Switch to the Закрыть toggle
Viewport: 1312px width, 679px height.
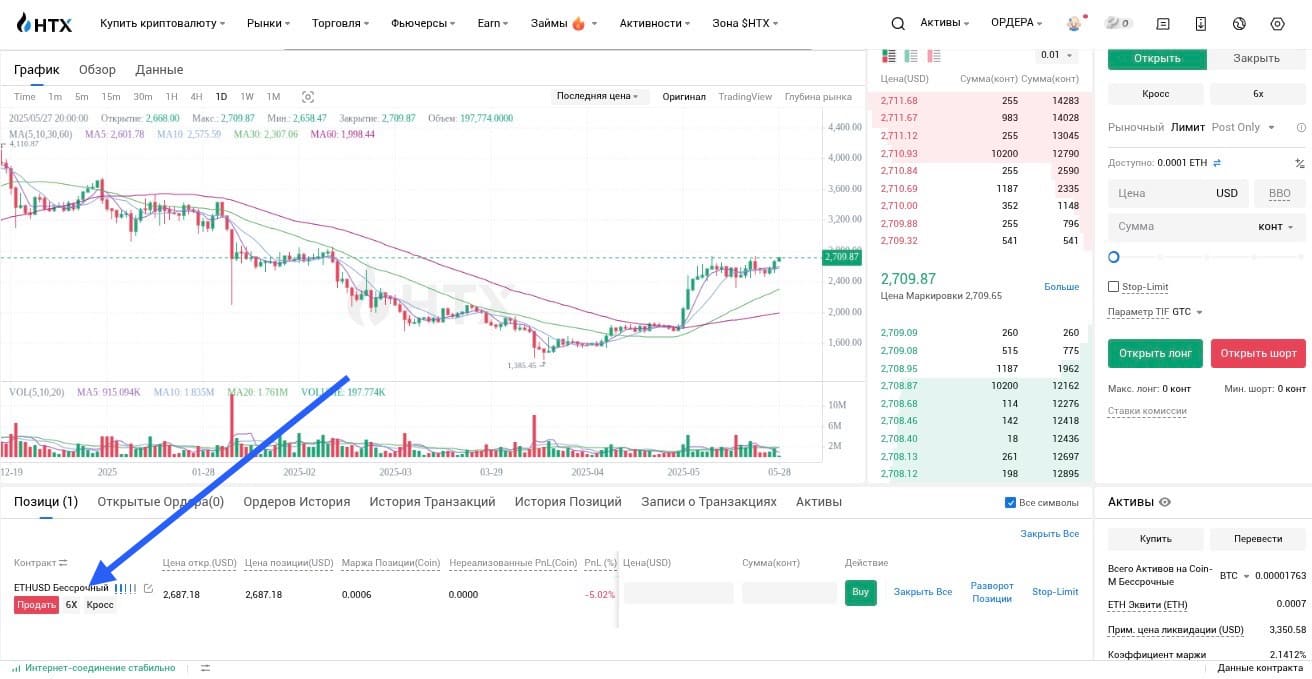tap(1256, 58)
